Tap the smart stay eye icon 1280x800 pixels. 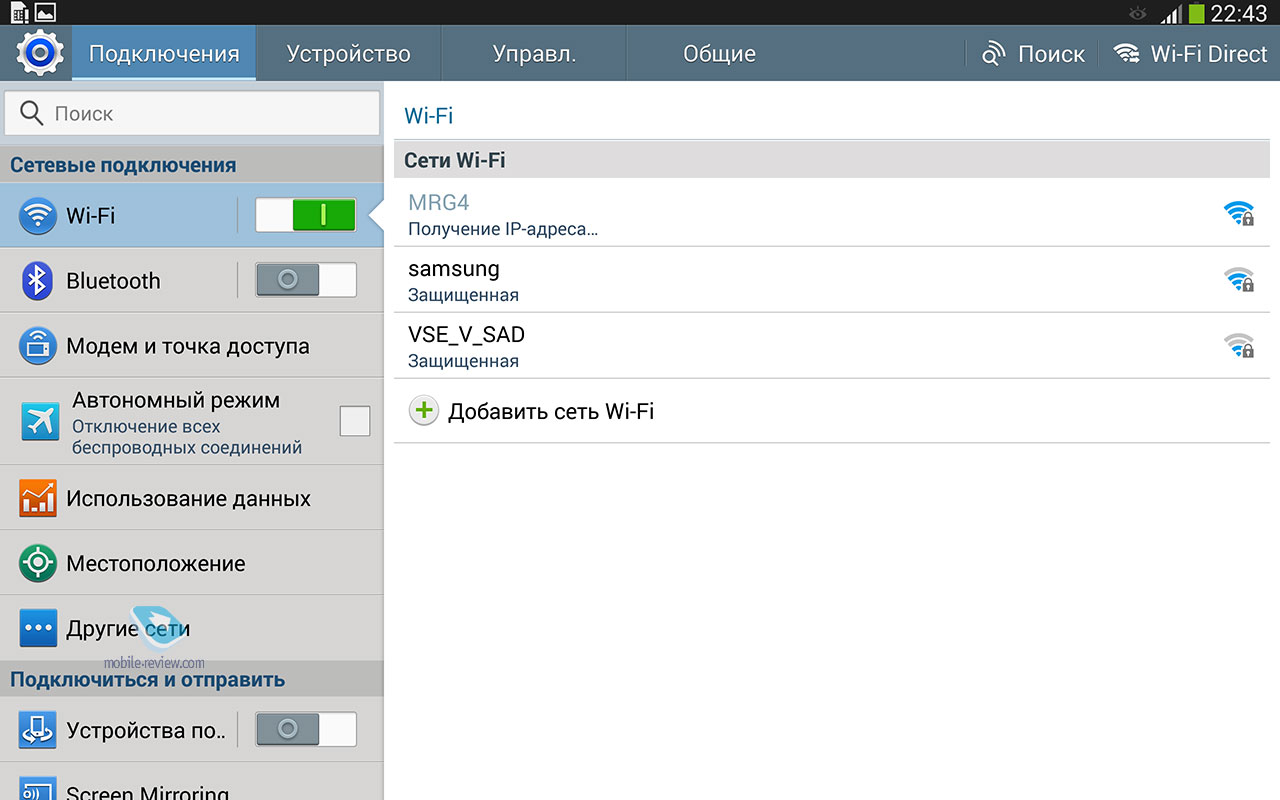pos(1137,14)
